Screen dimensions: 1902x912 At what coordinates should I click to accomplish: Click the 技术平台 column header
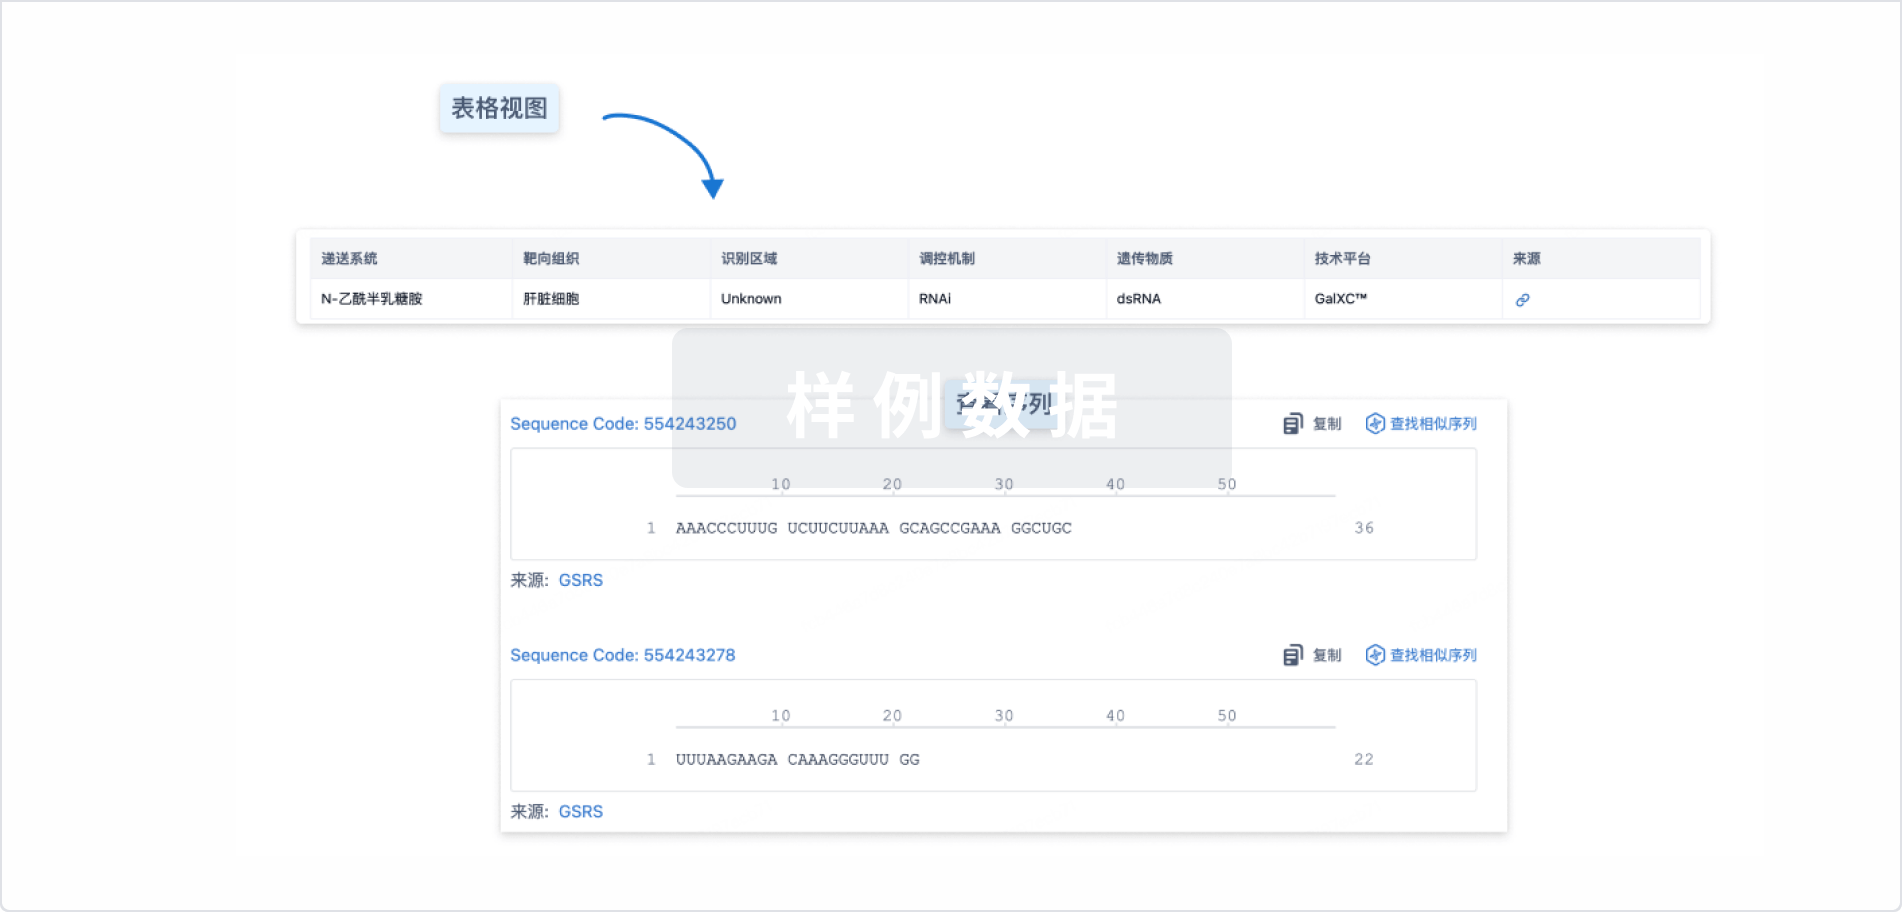(x=1342, y=259)
